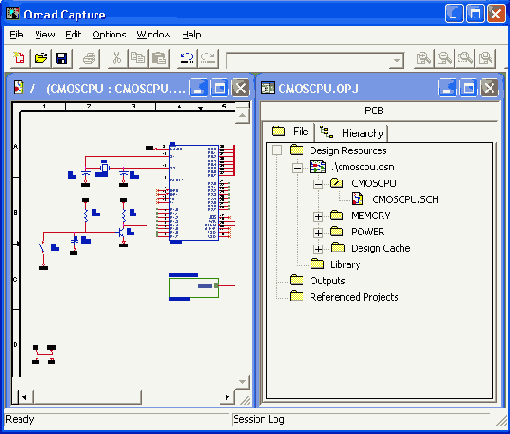
Task: Click the Ready status bar text
Action: [20, 419]
